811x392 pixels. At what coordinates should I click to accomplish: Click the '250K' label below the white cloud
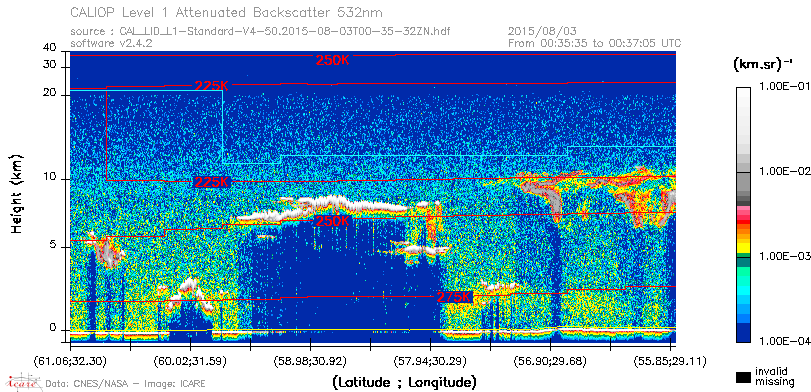333,221
